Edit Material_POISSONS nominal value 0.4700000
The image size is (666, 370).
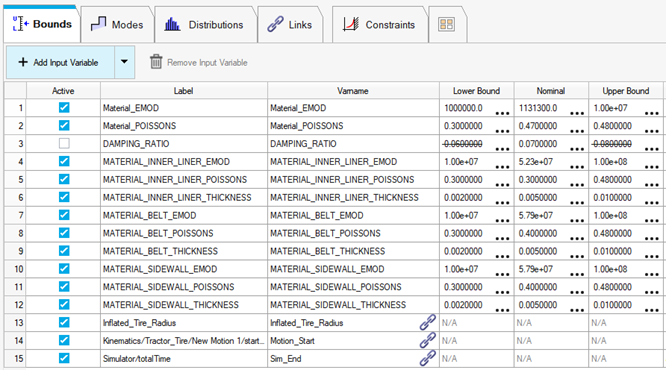538,126
